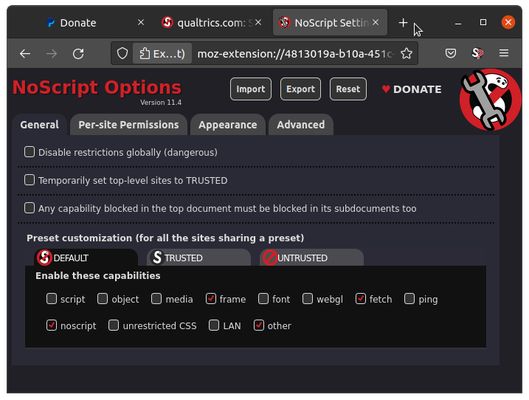Enable Disable restrictions globally checkbox
The width and height of the screenshot is (529, 400).
click(x=29, y=152)
